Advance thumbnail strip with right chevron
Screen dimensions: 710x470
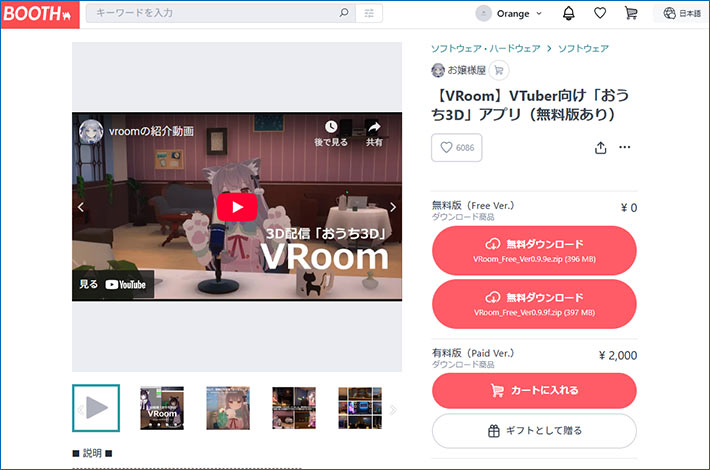pyautogui.click(x=393, y=410)
